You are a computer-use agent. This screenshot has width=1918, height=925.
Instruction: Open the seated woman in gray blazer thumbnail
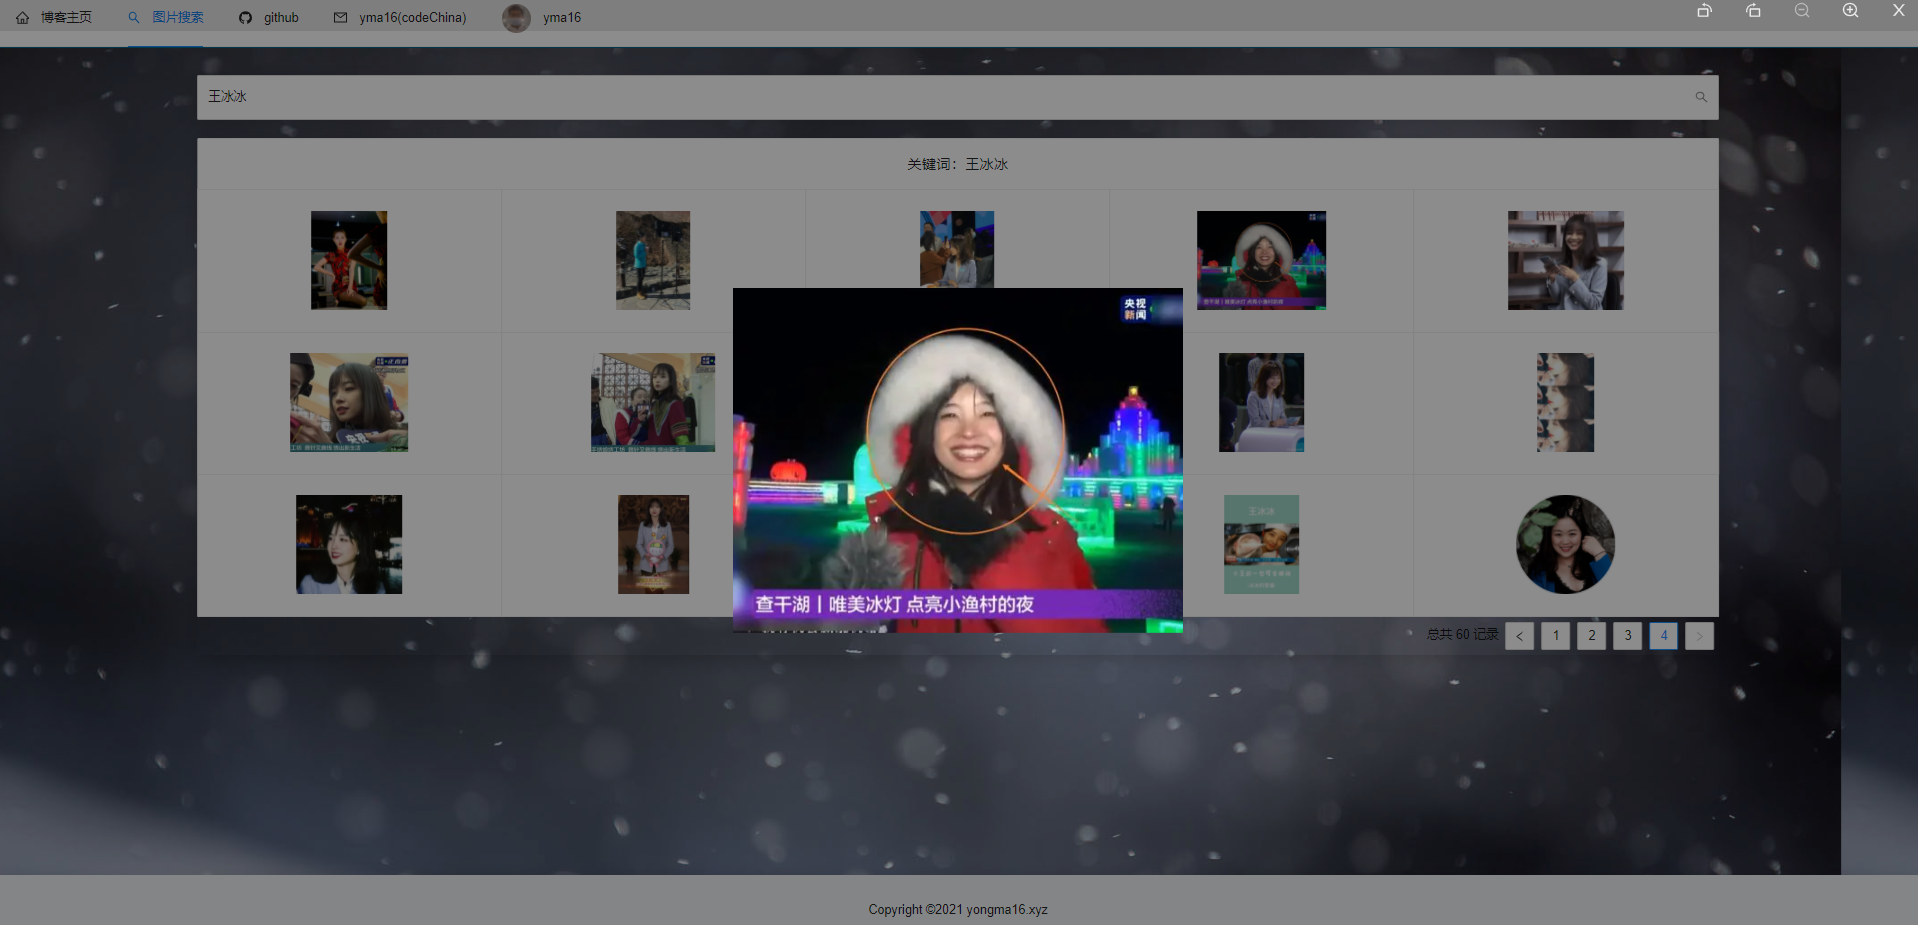coord(1261,402)
